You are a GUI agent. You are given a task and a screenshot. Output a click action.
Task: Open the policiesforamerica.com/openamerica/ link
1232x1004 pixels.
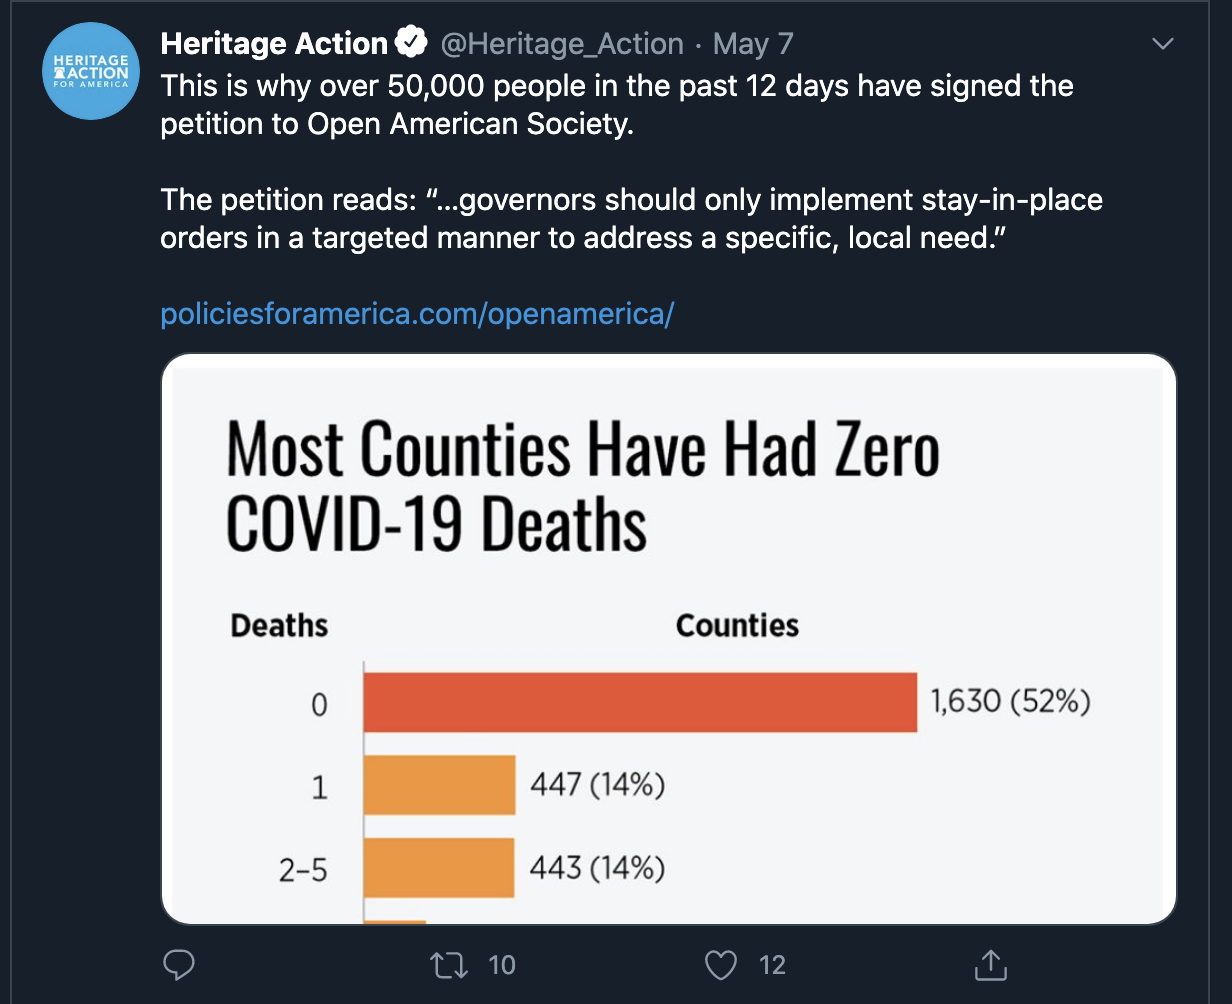[x=418, y=314]
